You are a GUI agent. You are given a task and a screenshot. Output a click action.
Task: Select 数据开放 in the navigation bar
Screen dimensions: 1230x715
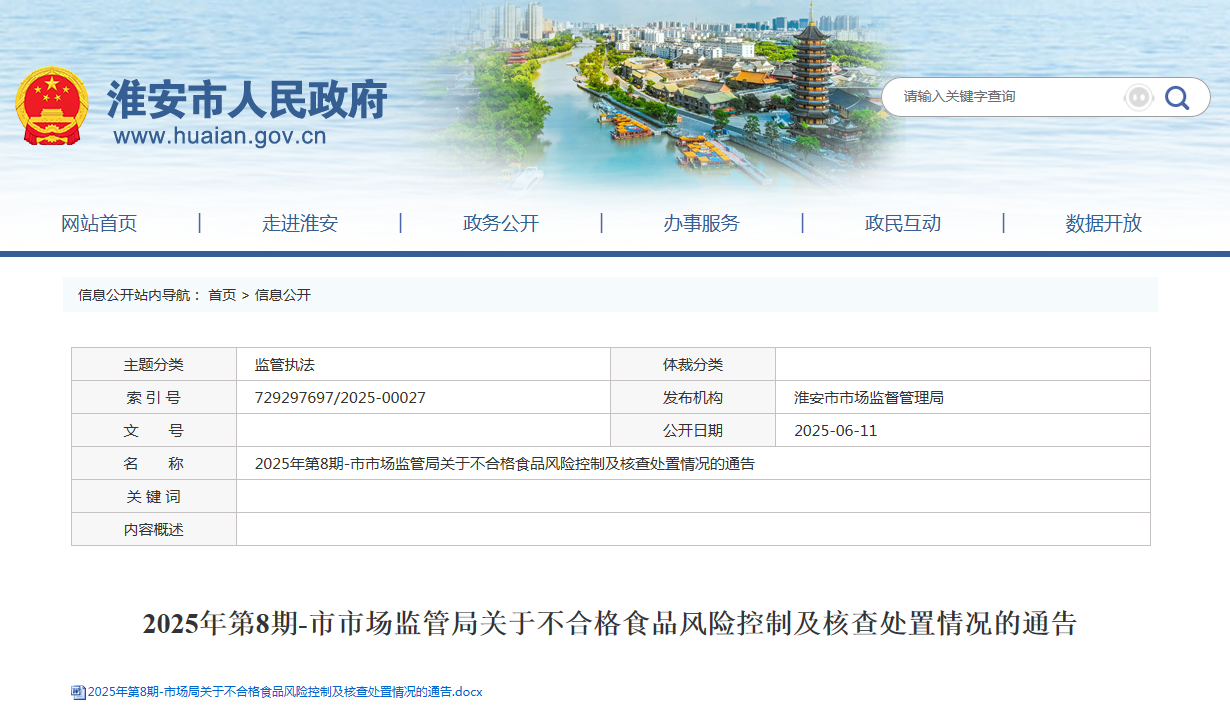tap(1103, 223)
